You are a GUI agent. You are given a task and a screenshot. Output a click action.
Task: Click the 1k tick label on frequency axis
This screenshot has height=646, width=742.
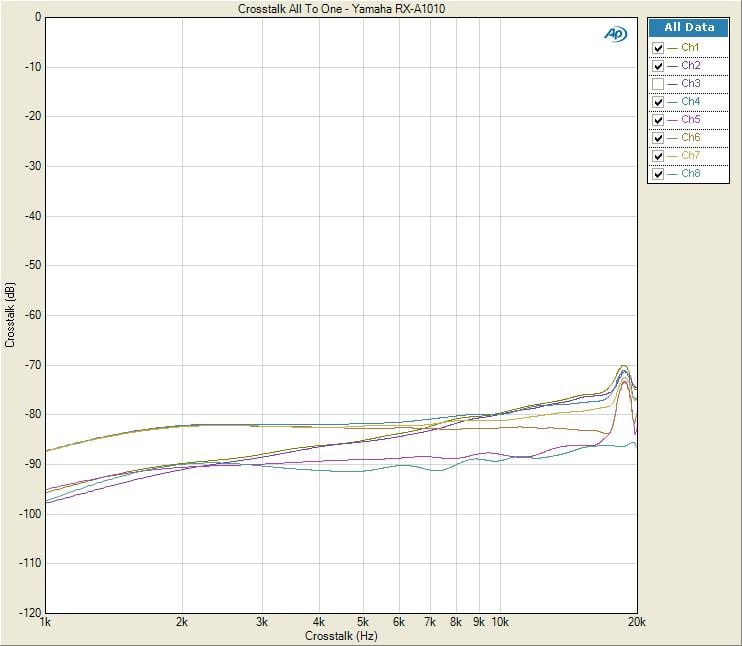[x=46, y=622]
